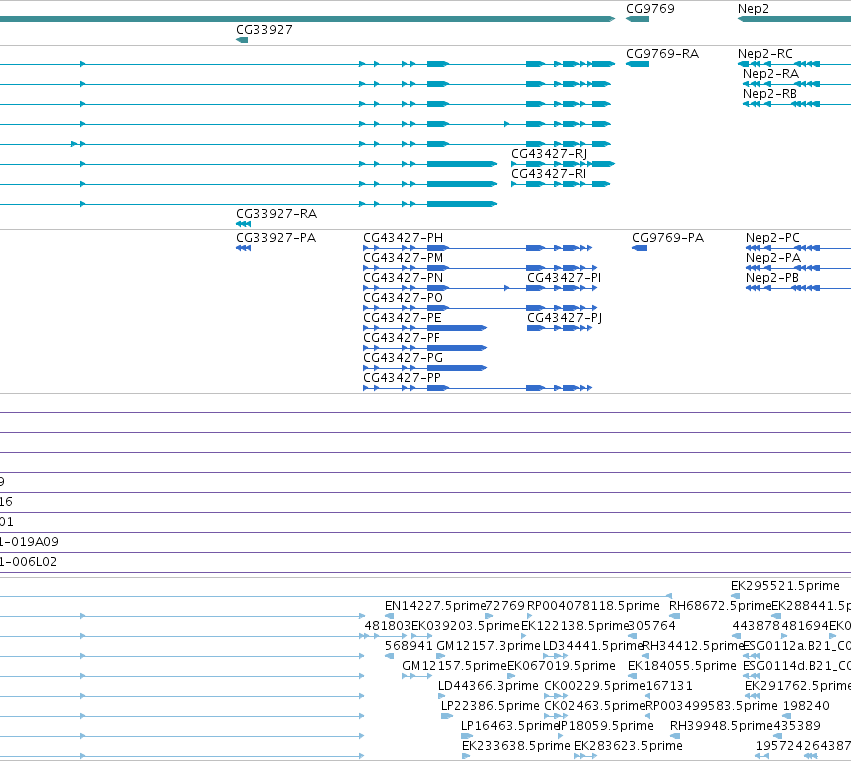851x761 pixels.
Task: Click the CG9769-RA transcript bar
Action: [637, 64]
